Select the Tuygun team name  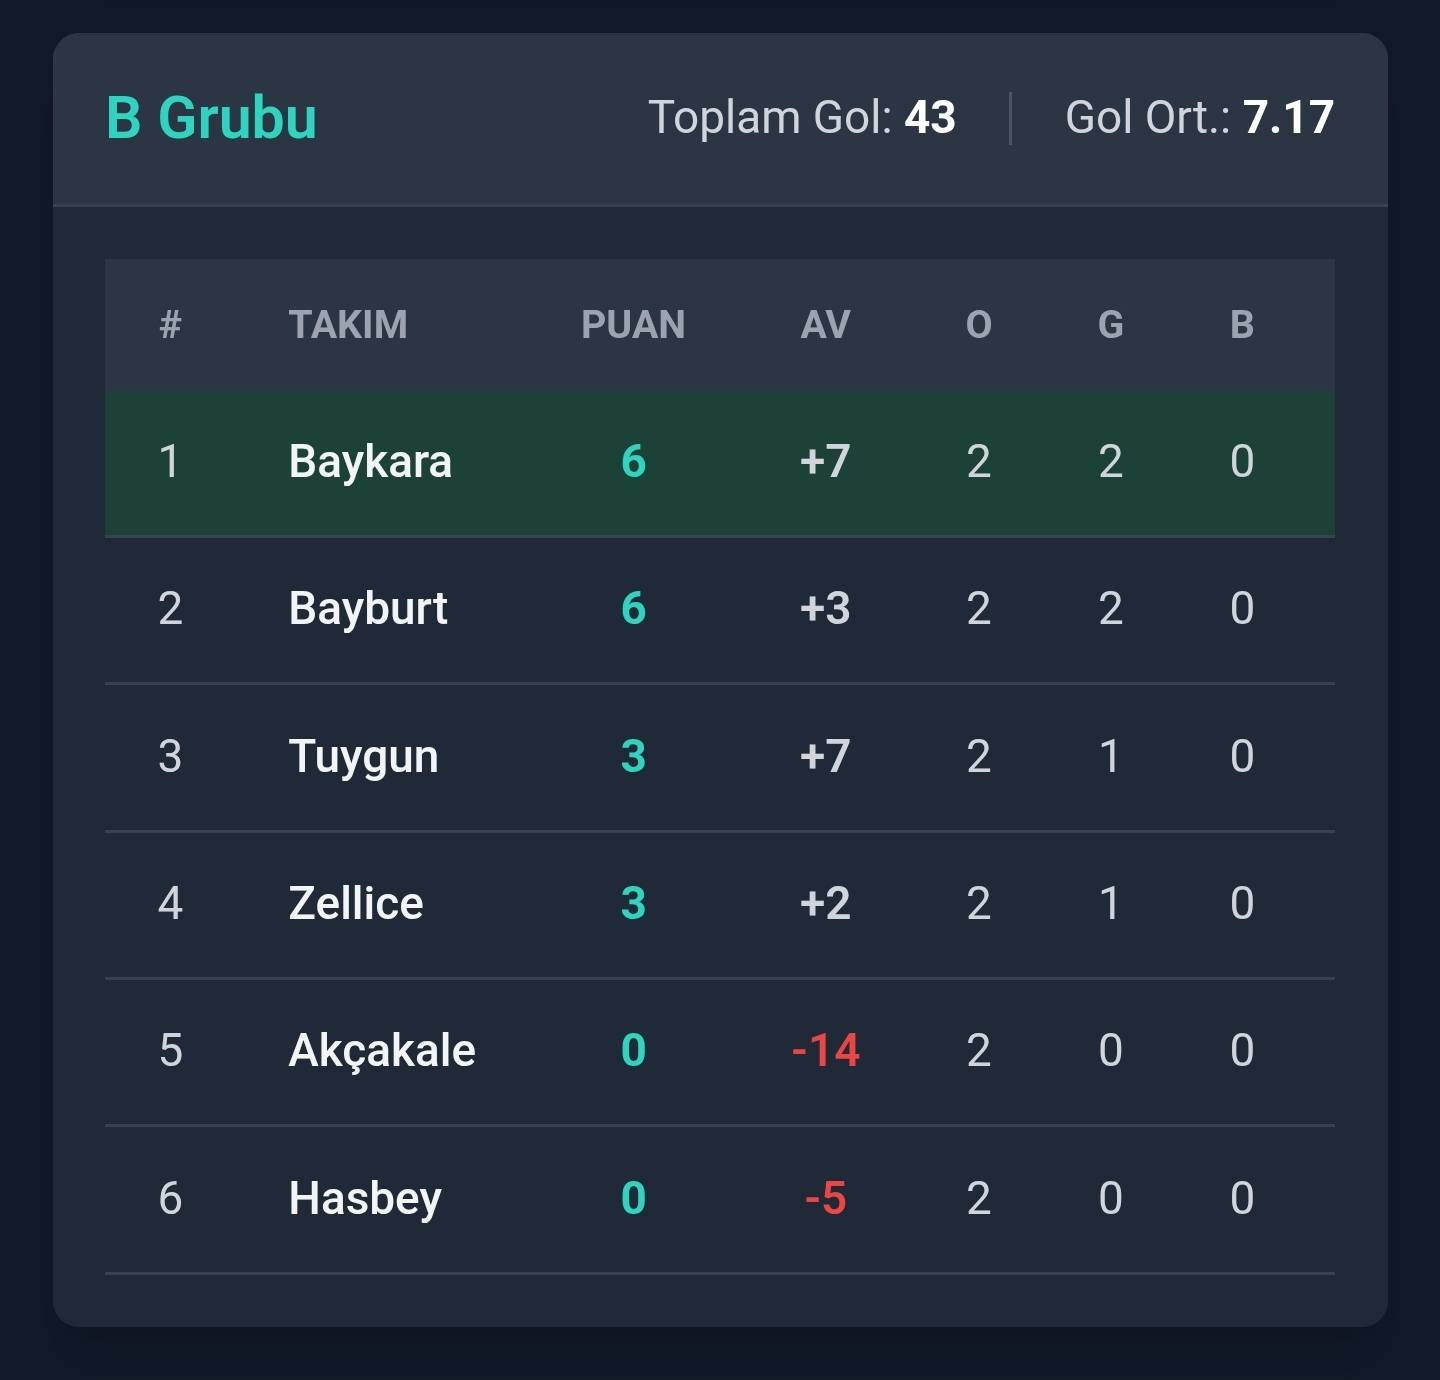click(363, 757)
